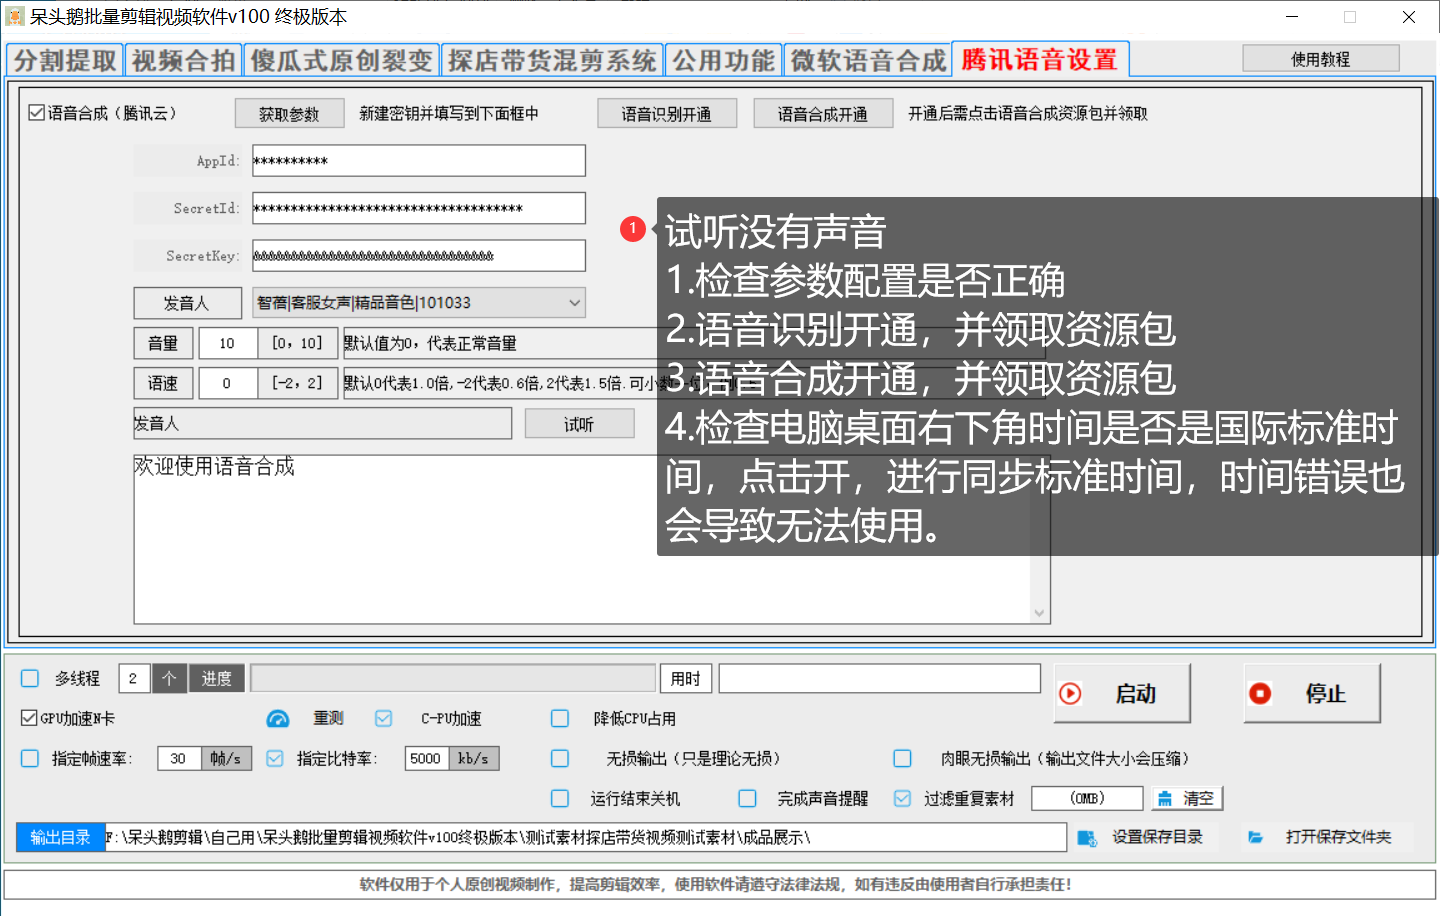Enable 无损输出（只是理论无损） checkbox
This screenshot has height=916, width=1440.
click(x=560, y=758)
